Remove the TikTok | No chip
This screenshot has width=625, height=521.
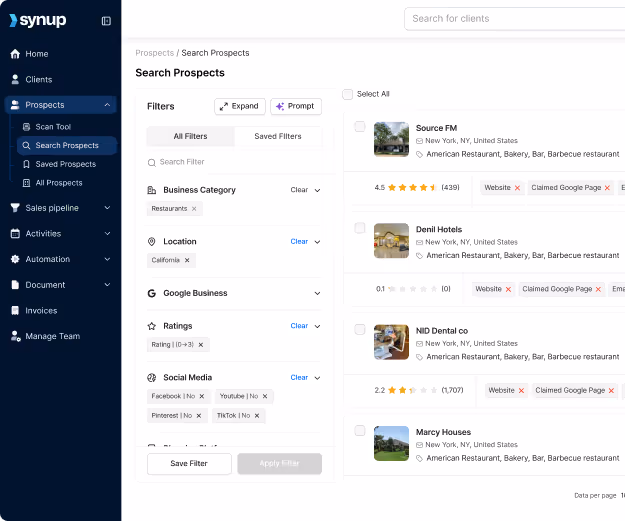coord(257,416)
